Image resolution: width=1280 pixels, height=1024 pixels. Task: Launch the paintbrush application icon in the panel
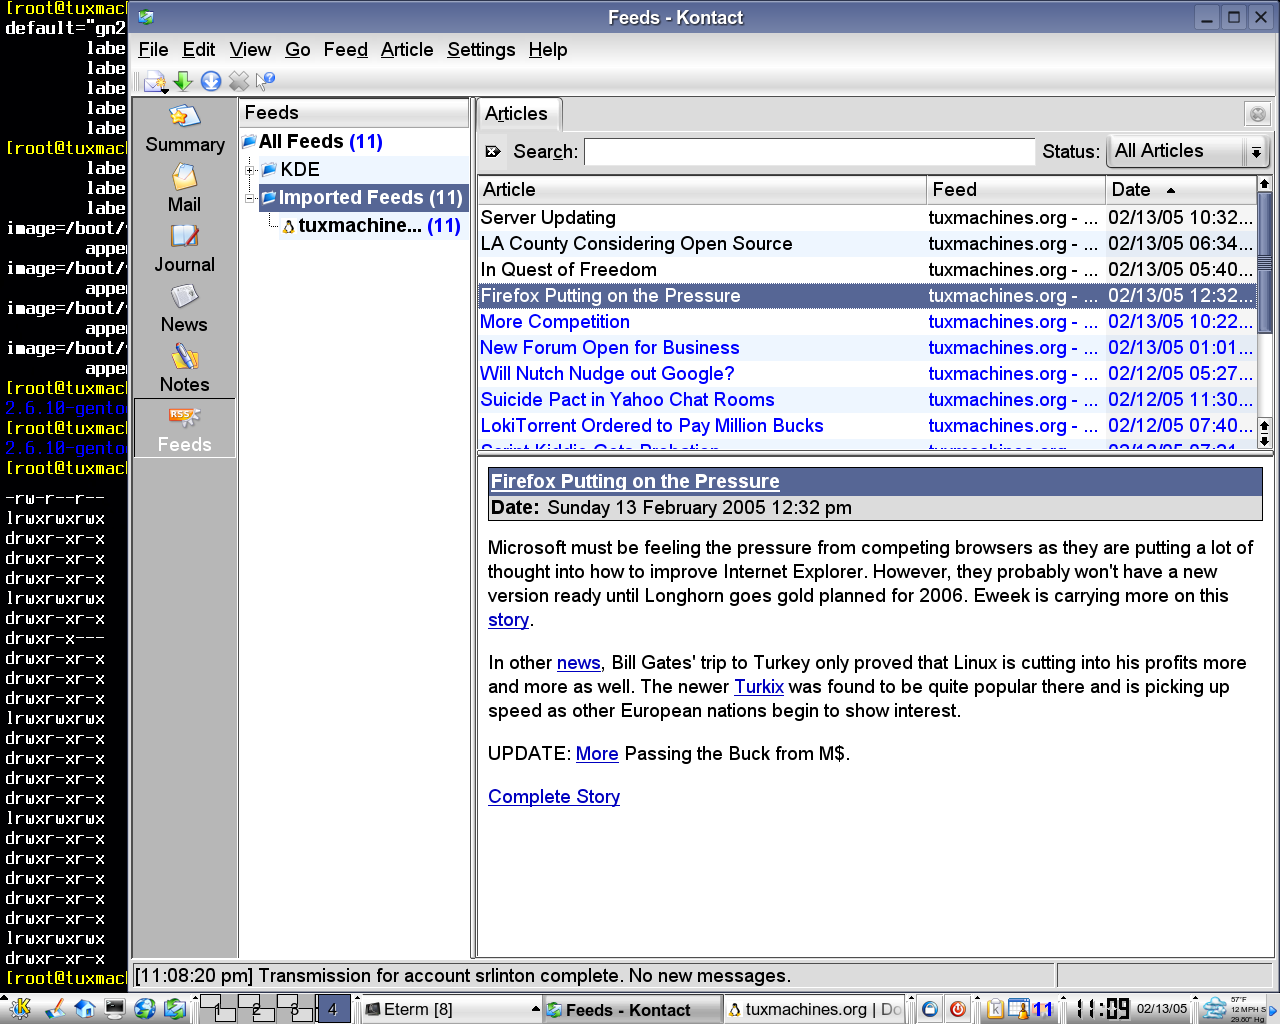pyautogui.click(x=55, y=1008)
